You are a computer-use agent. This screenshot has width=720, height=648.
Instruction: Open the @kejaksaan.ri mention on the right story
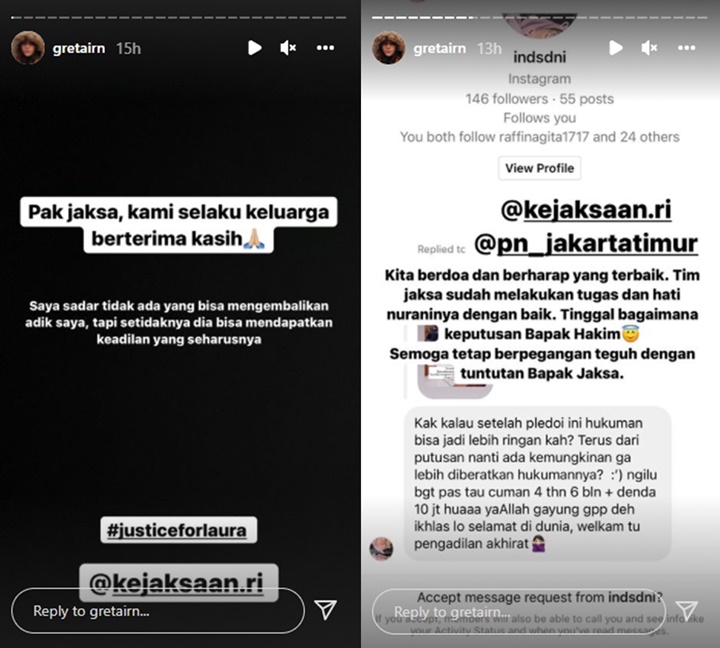586,209
